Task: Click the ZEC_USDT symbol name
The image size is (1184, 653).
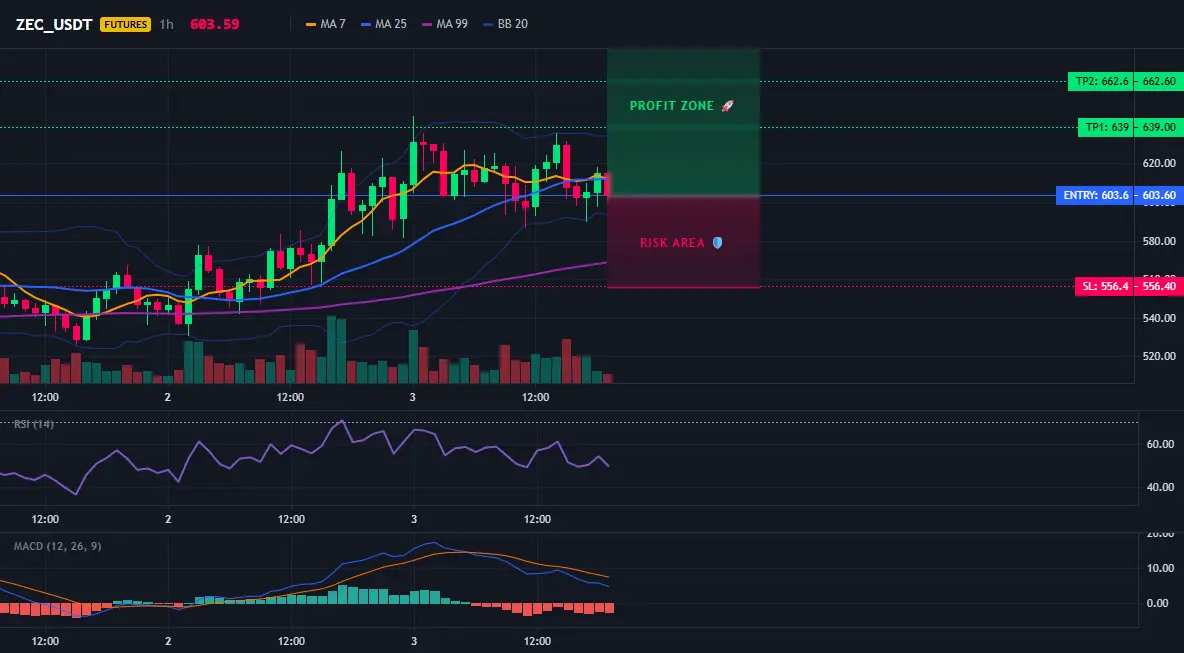Action: point(54,24)
